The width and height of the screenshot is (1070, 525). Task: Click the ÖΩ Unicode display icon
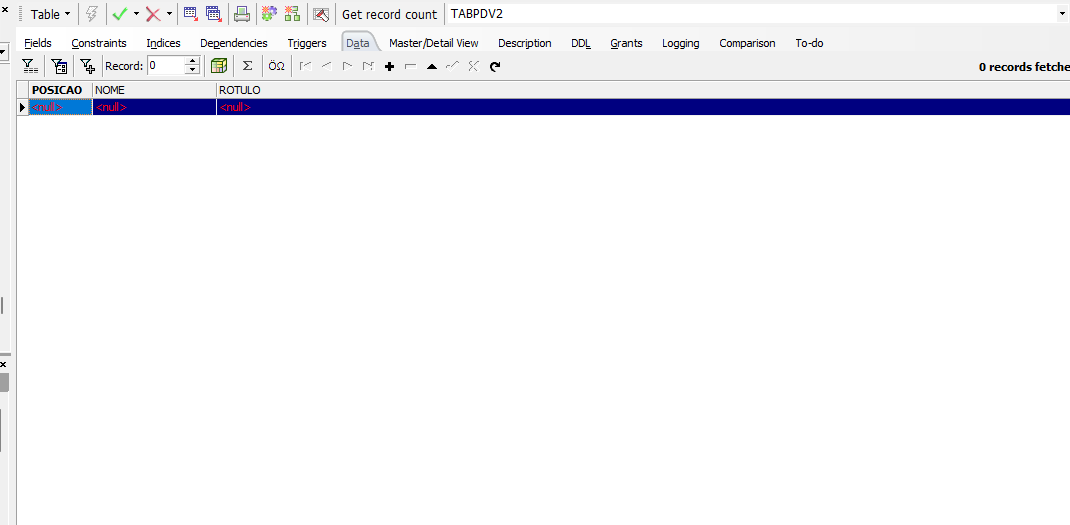[x=276, y=66]
